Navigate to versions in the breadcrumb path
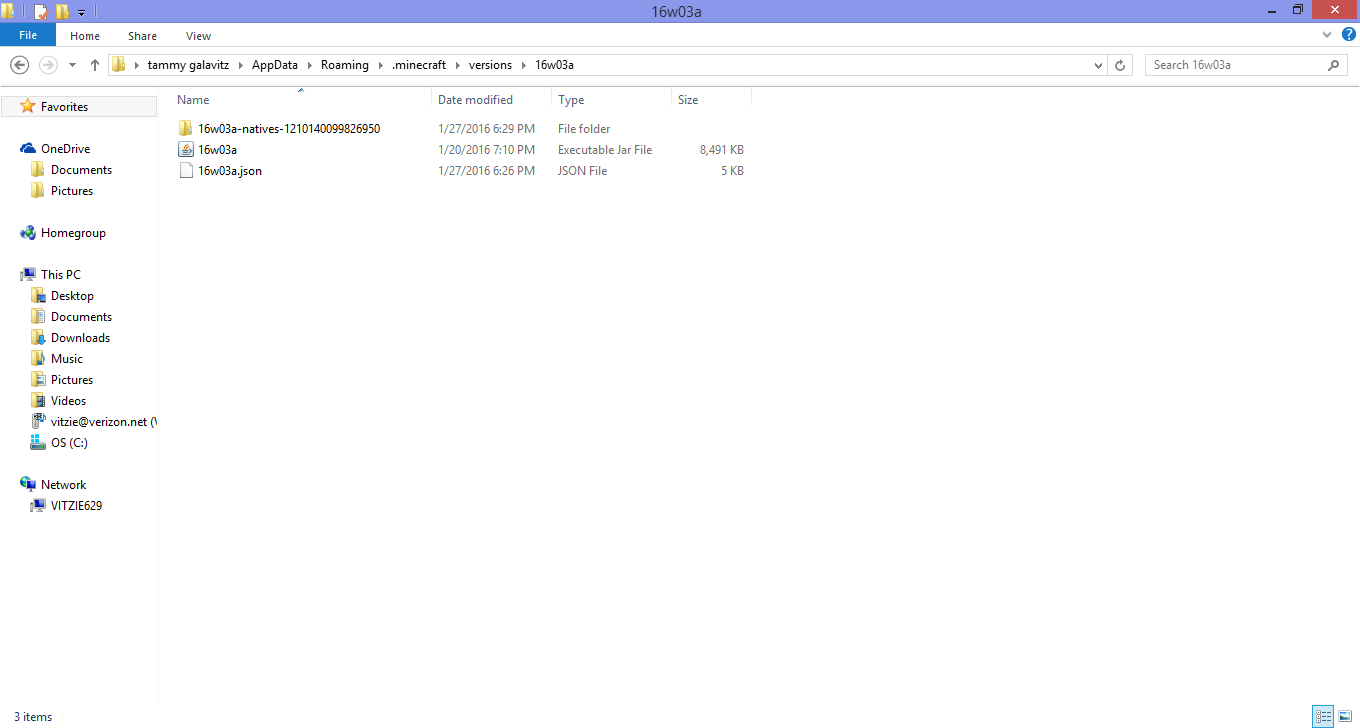1360x728 pixels. [x=490, y=65]
